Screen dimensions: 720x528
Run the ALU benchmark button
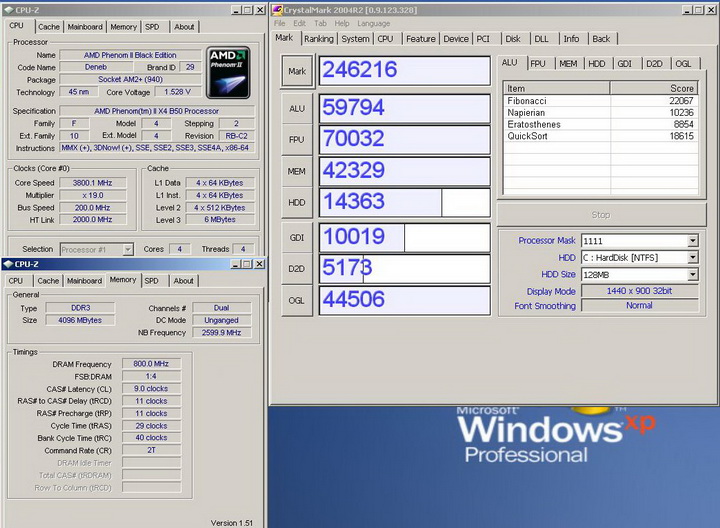(x=297, y=109)
